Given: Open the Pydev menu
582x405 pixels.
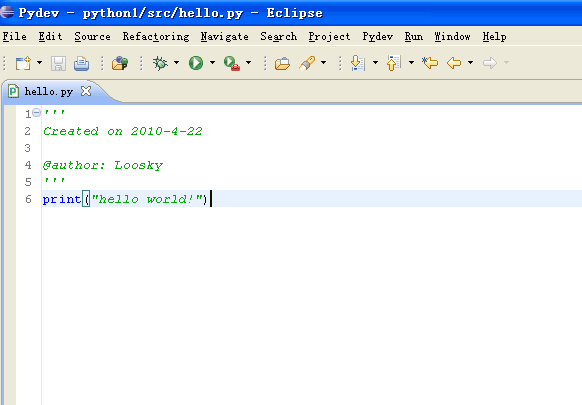Looking at the screenshot, I should (377, 36).
